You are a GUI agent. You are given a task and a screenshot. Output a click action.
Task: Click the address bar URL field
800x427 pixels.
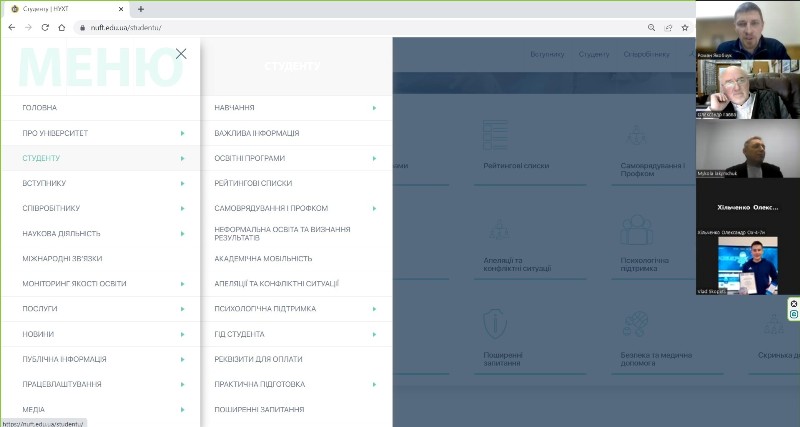pos(357,28)
